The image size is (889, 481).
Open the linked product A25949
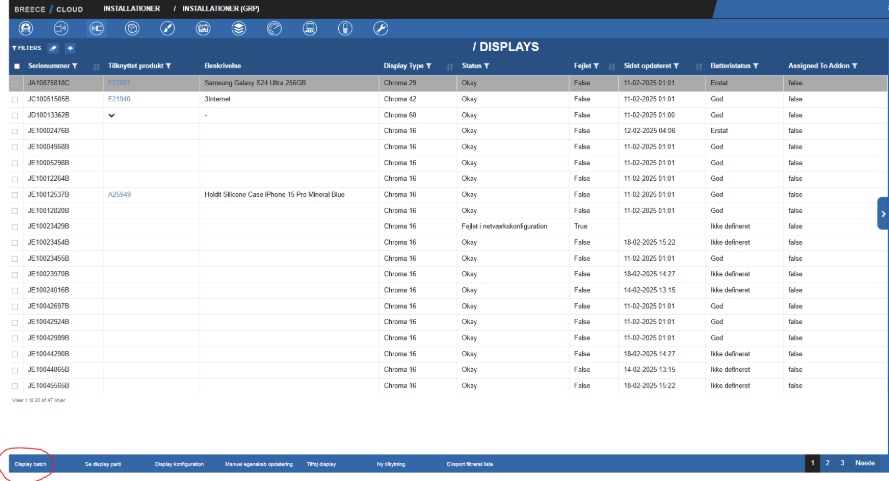tap(119, 195)
